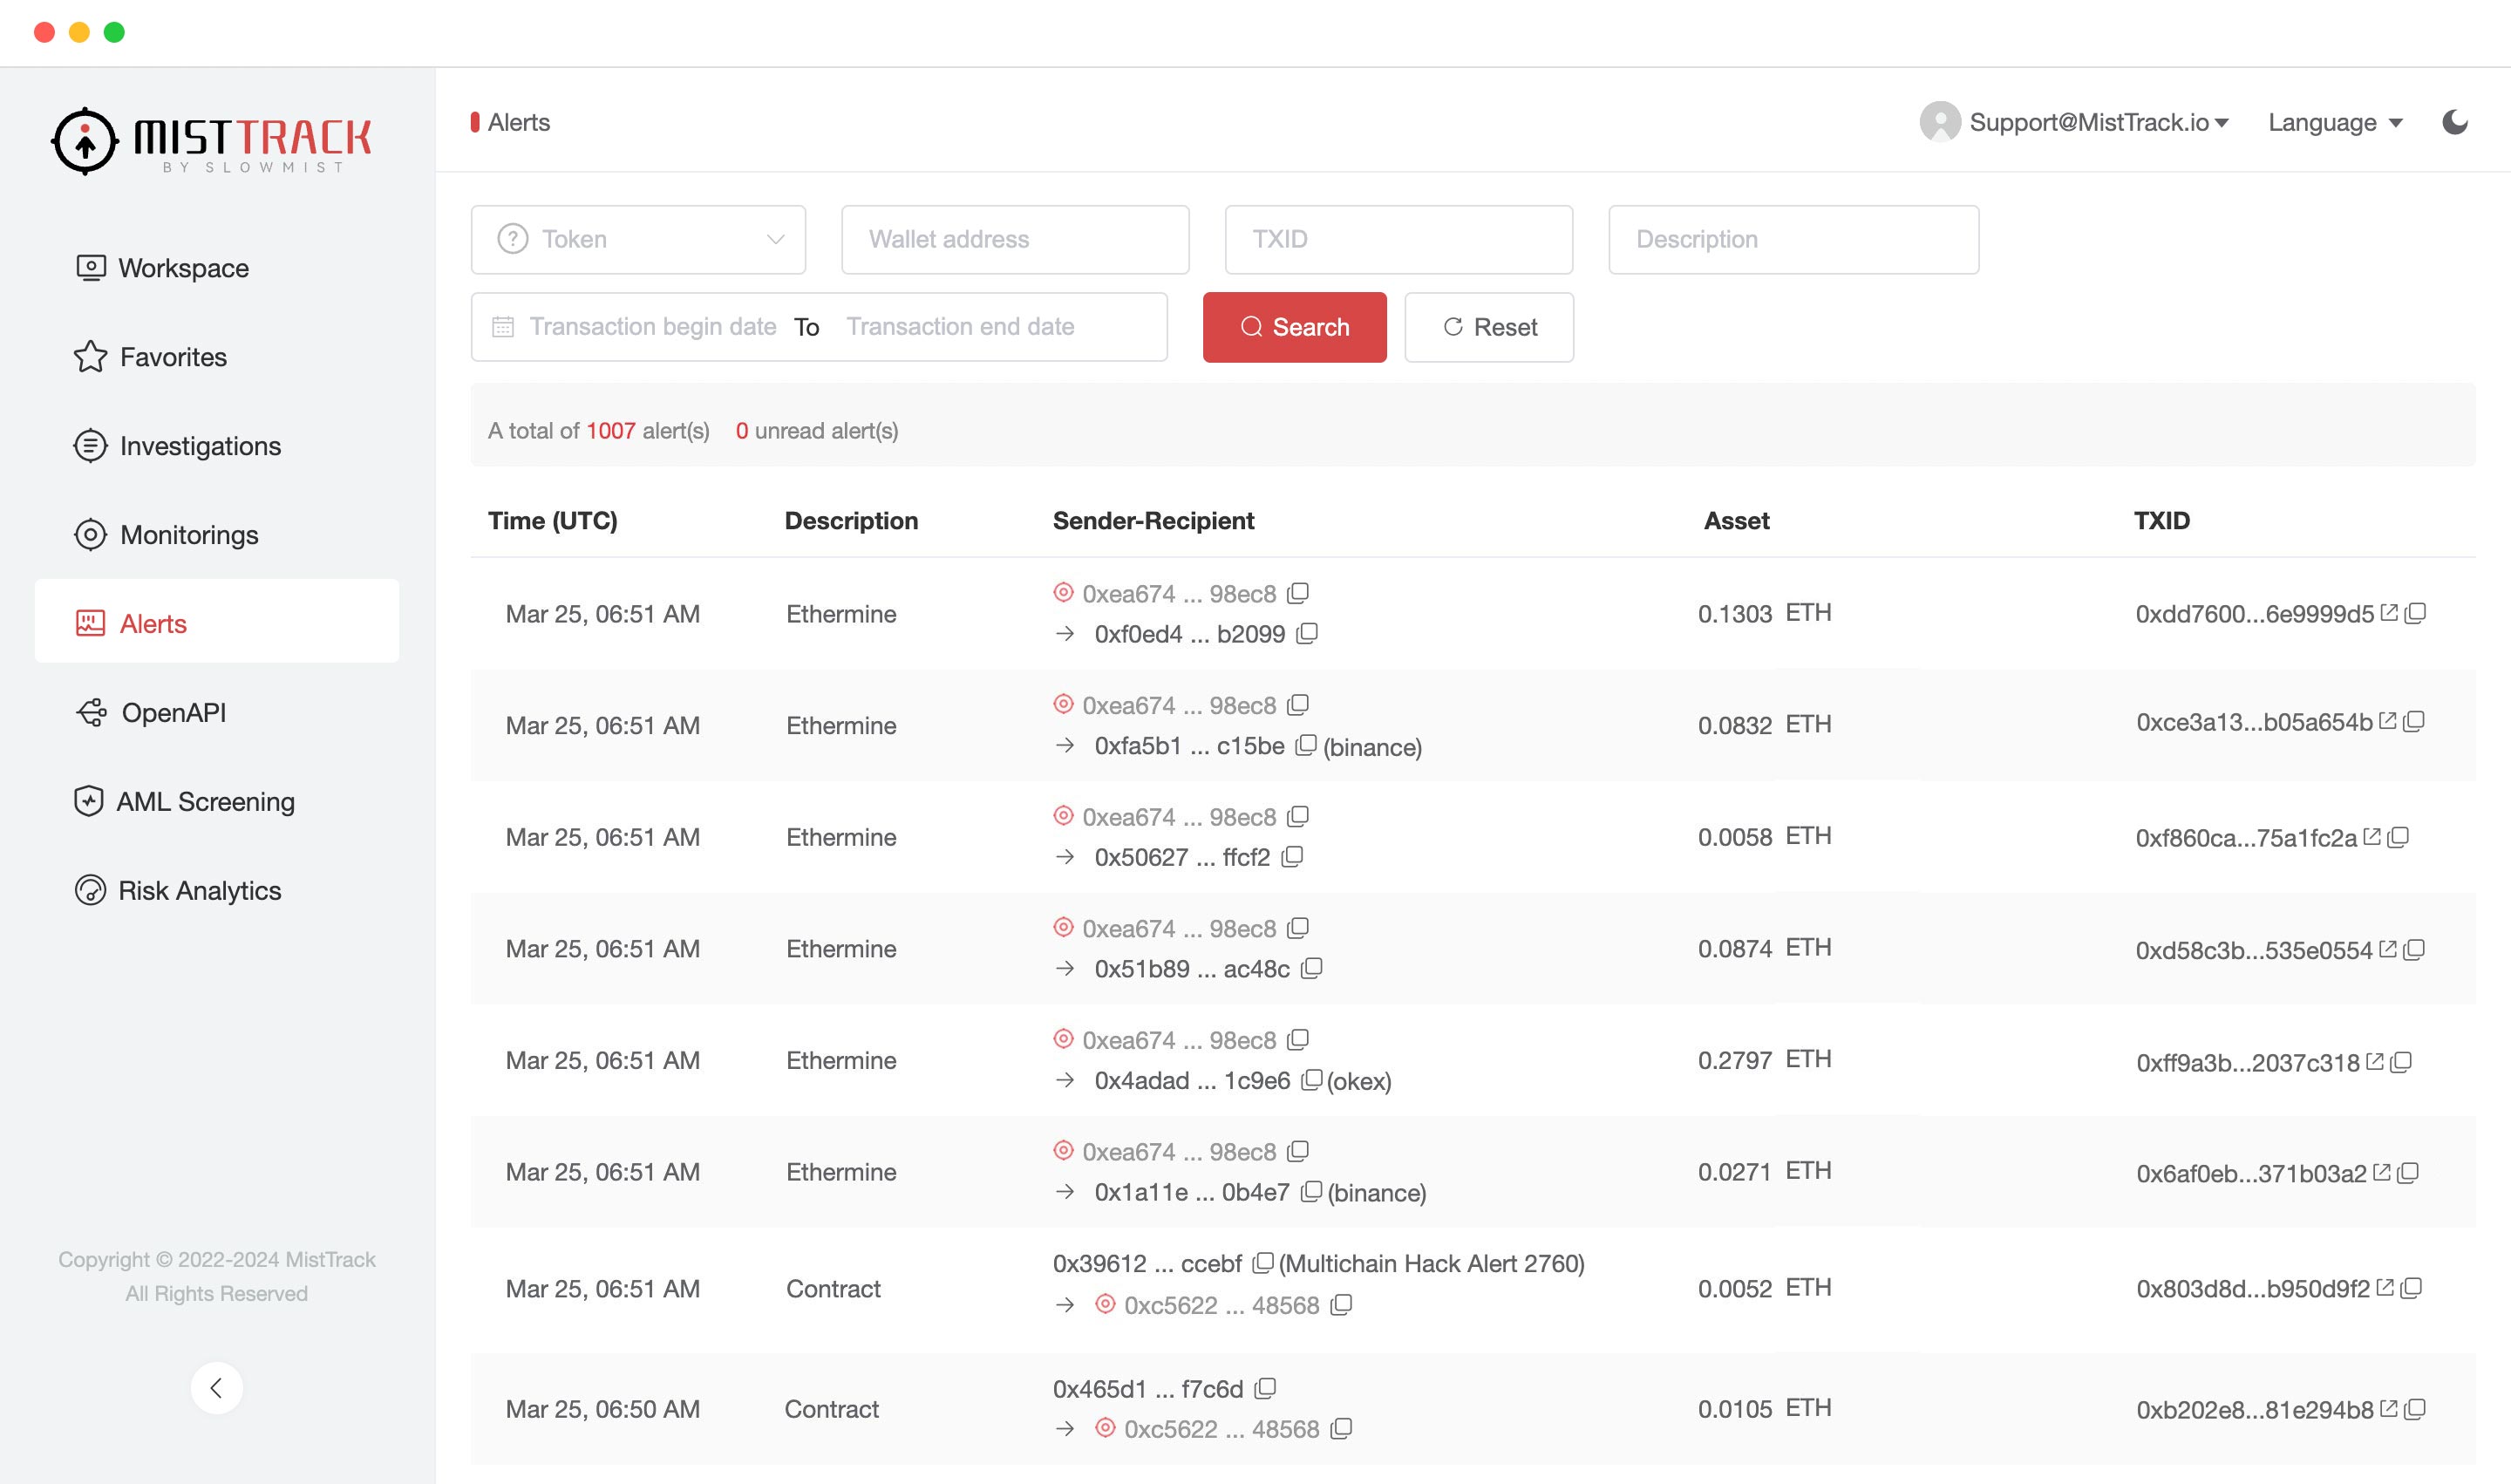Viewport: 2511px width, 1484px height.
Task: Copy the 0x39612 ... ccebf sender address
Action: click(1263, 1263)
